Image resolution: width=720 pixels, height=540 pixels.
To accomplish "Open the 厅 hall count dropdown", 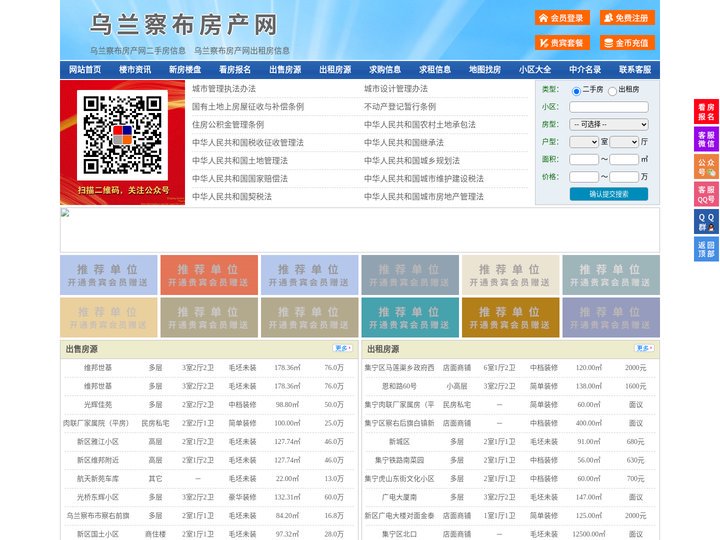I will coord(624,142).
